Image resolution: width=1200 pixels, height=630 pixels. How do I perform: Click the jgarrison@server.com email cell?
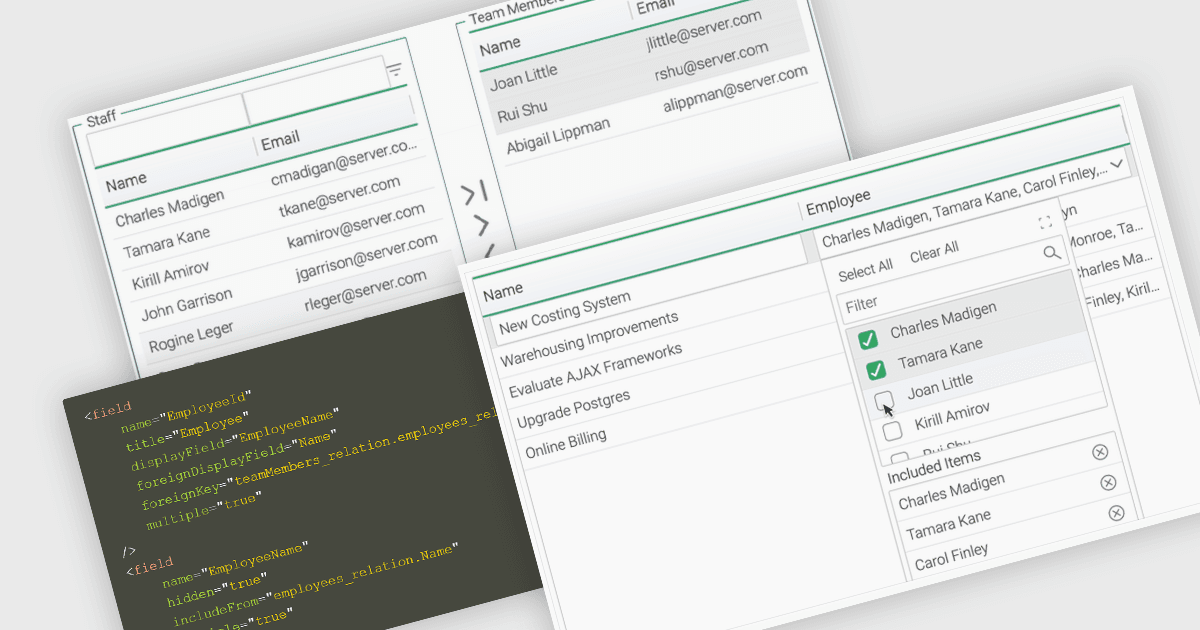coord(367,258)
